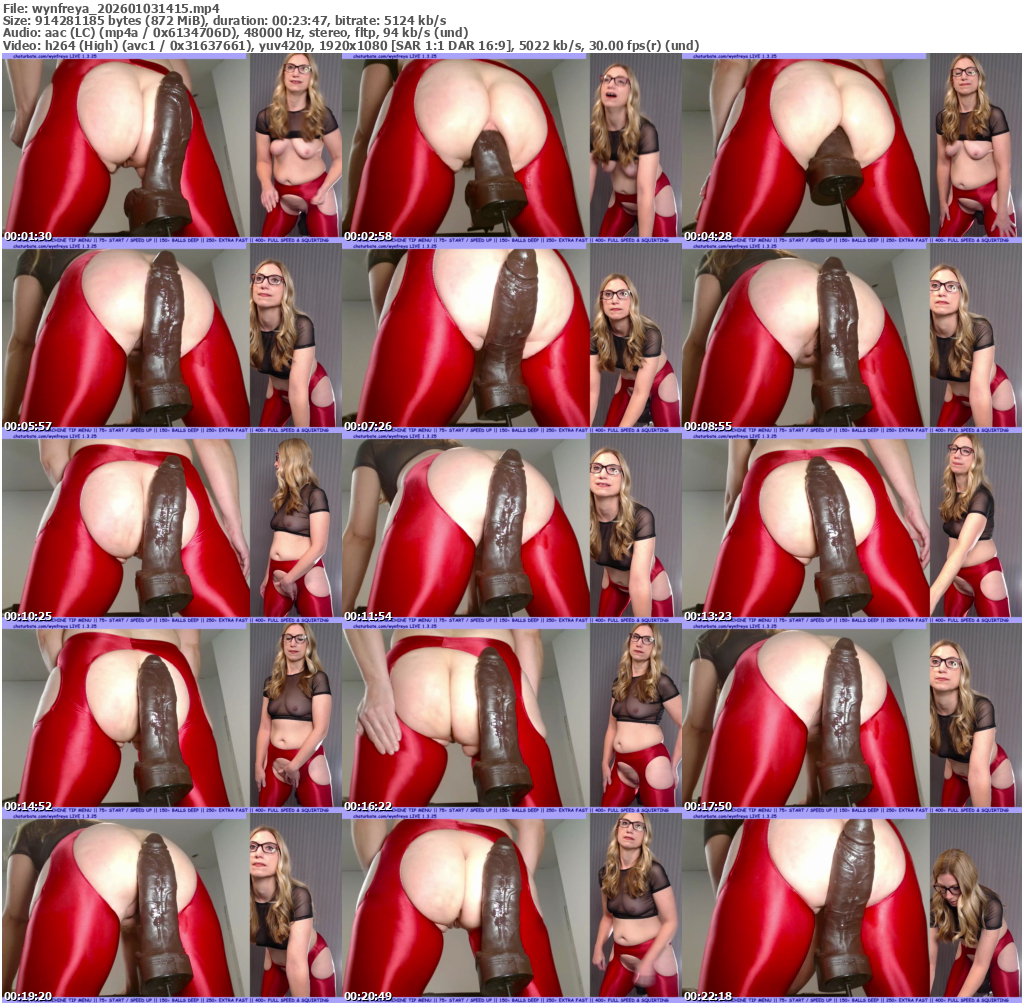The image size is (1024, 1003).
Task: Pick the frame labeled 00:05:57
Action: (171, 338)
